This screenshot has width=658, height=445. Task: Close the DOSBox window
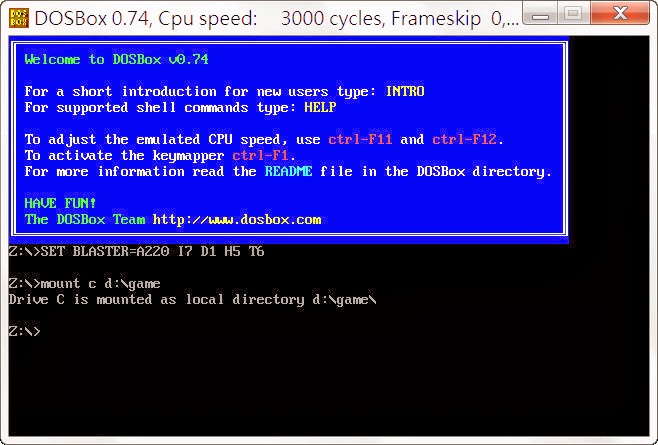click(620, 14)
